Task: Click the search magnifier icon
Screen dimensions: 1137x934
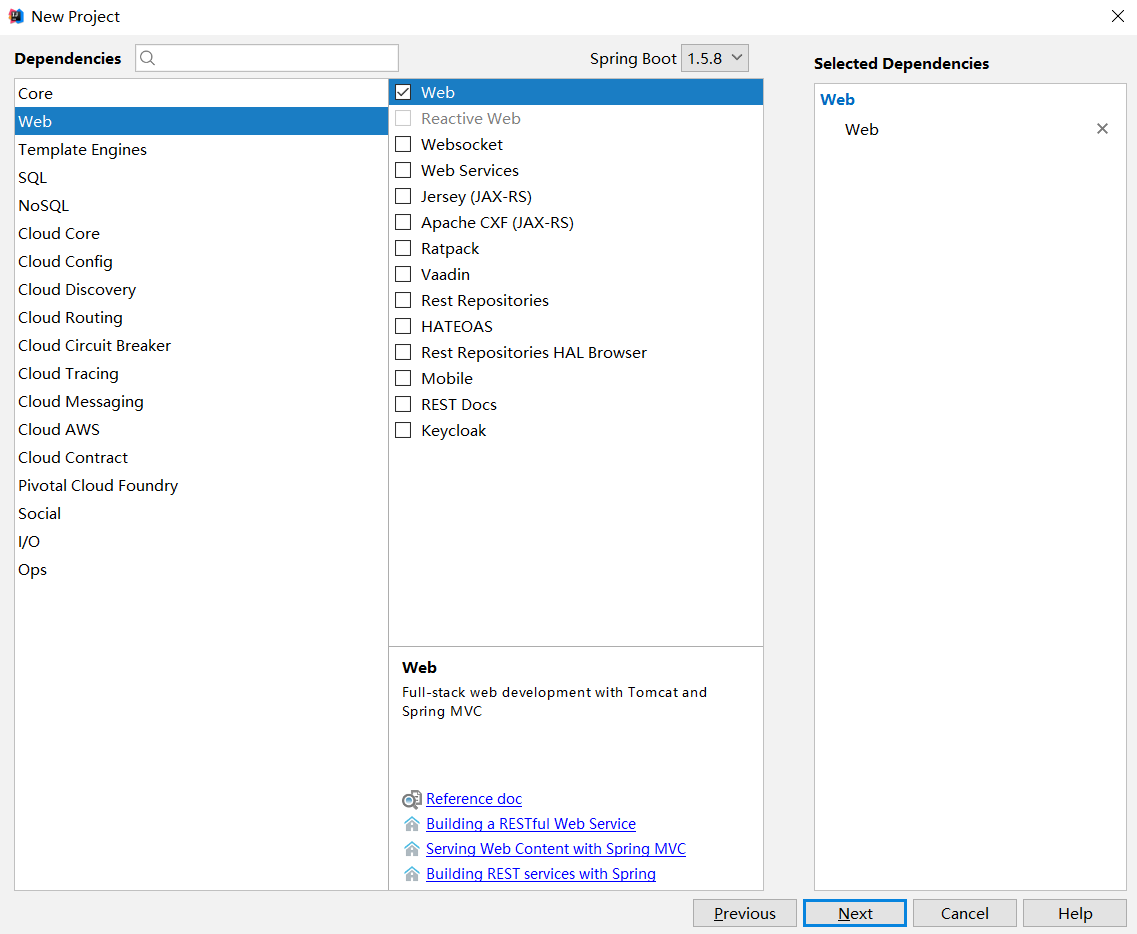Action: [x=148, y=58]
